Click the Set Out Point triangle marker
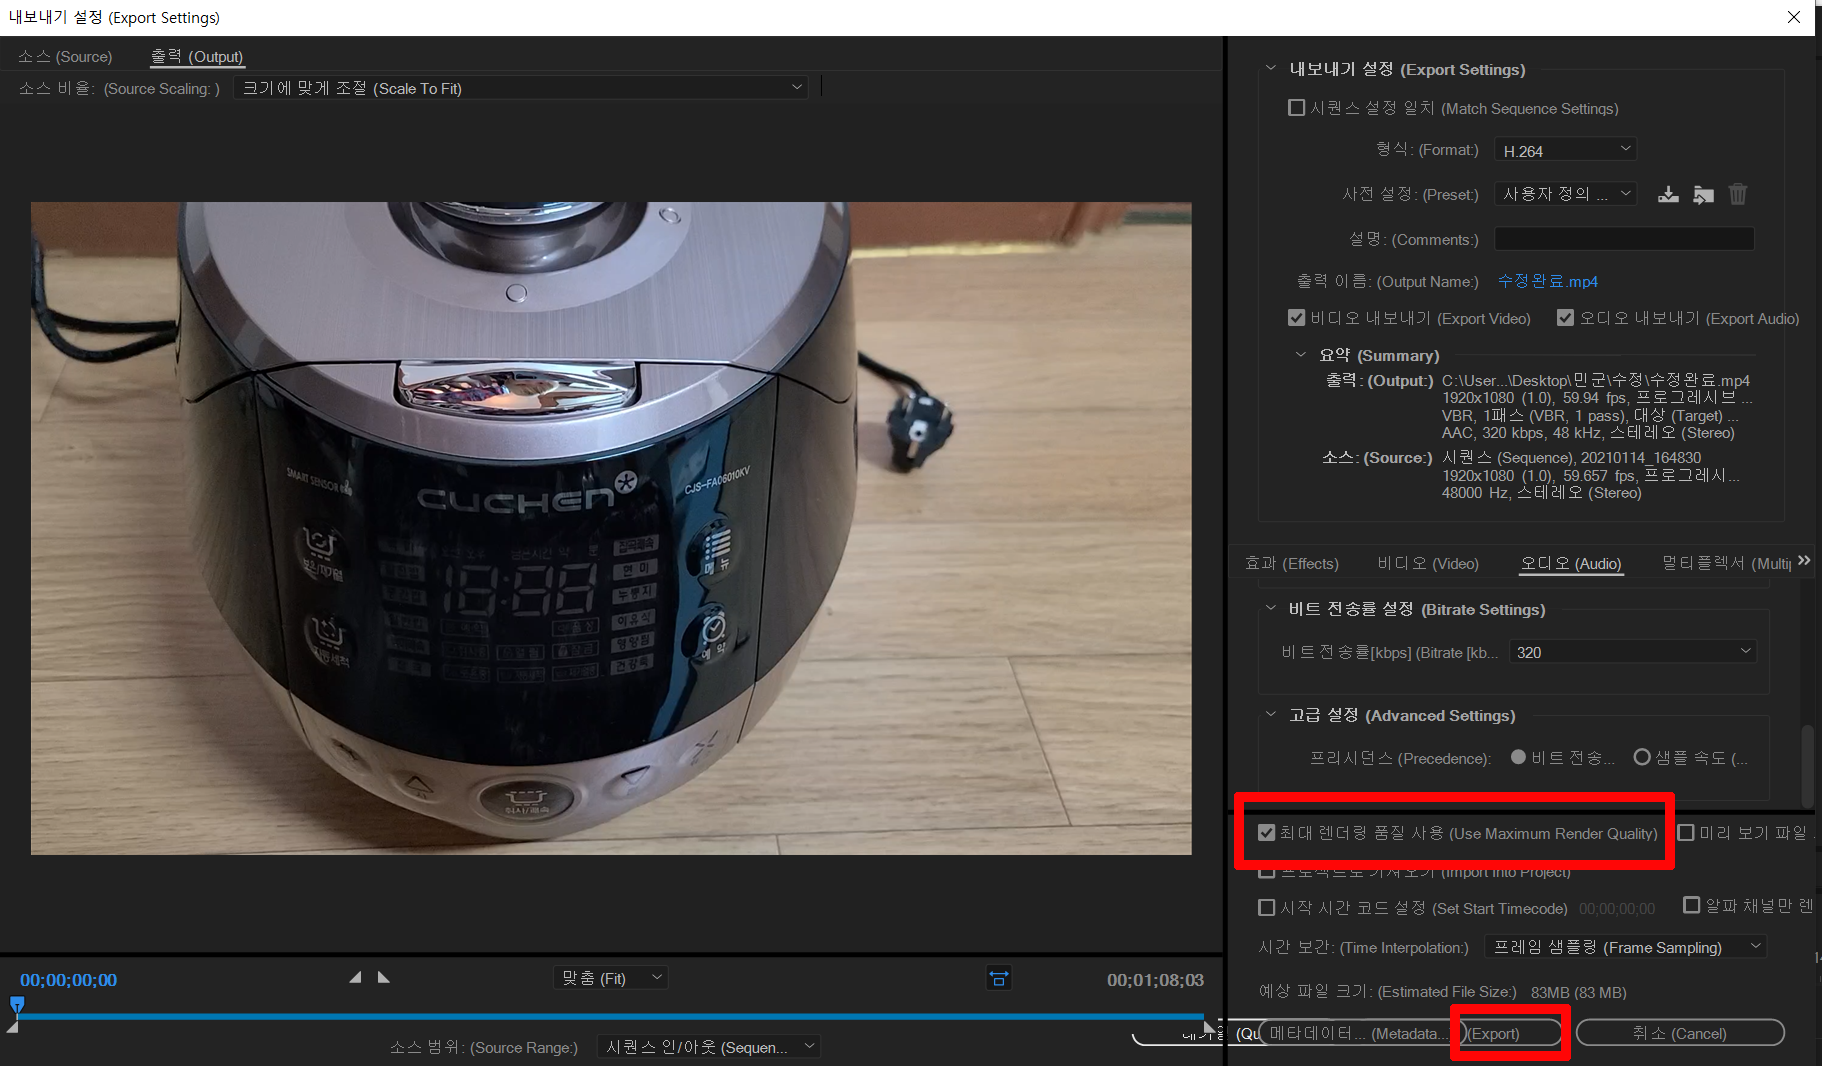 point(383,977)
